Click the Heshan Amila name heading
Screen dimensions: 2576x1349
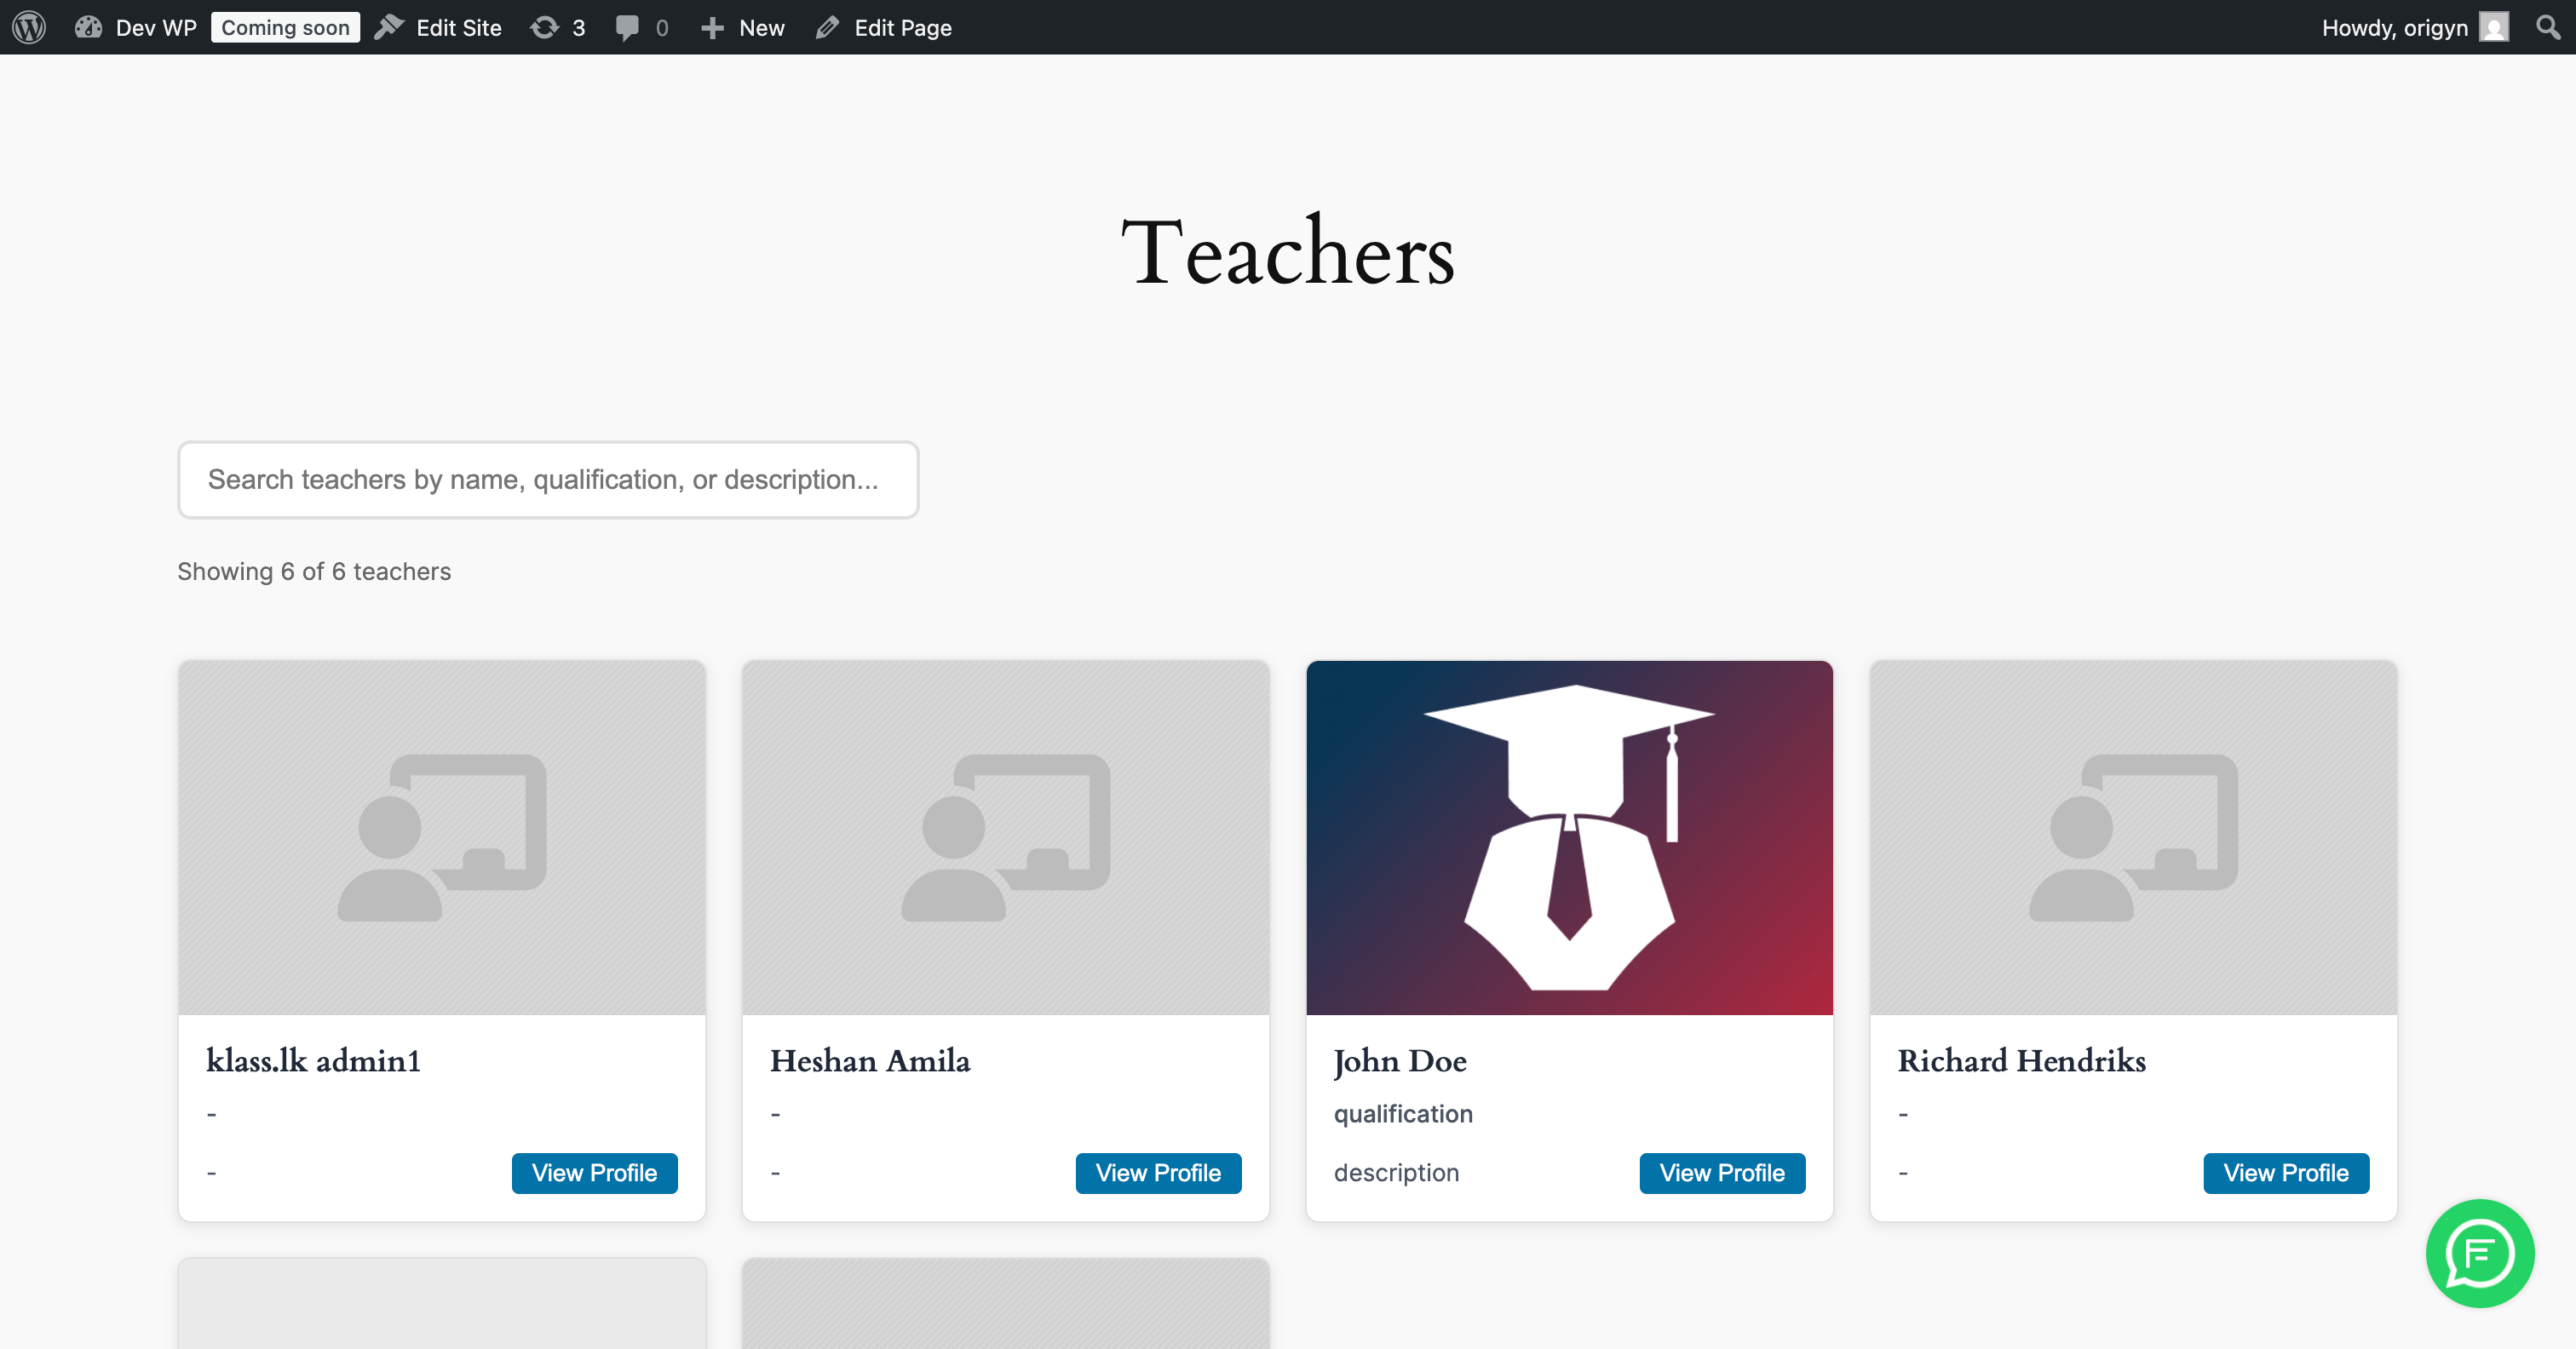pyautogui.click(x=870, y=1060)
